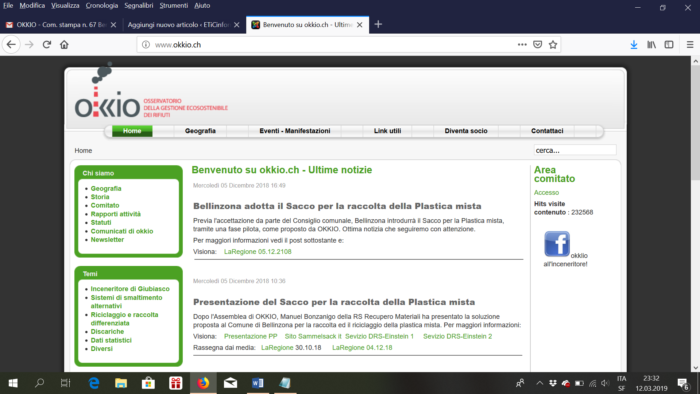
Task: Reload the okkio.ch page
Action: (47, 45)
